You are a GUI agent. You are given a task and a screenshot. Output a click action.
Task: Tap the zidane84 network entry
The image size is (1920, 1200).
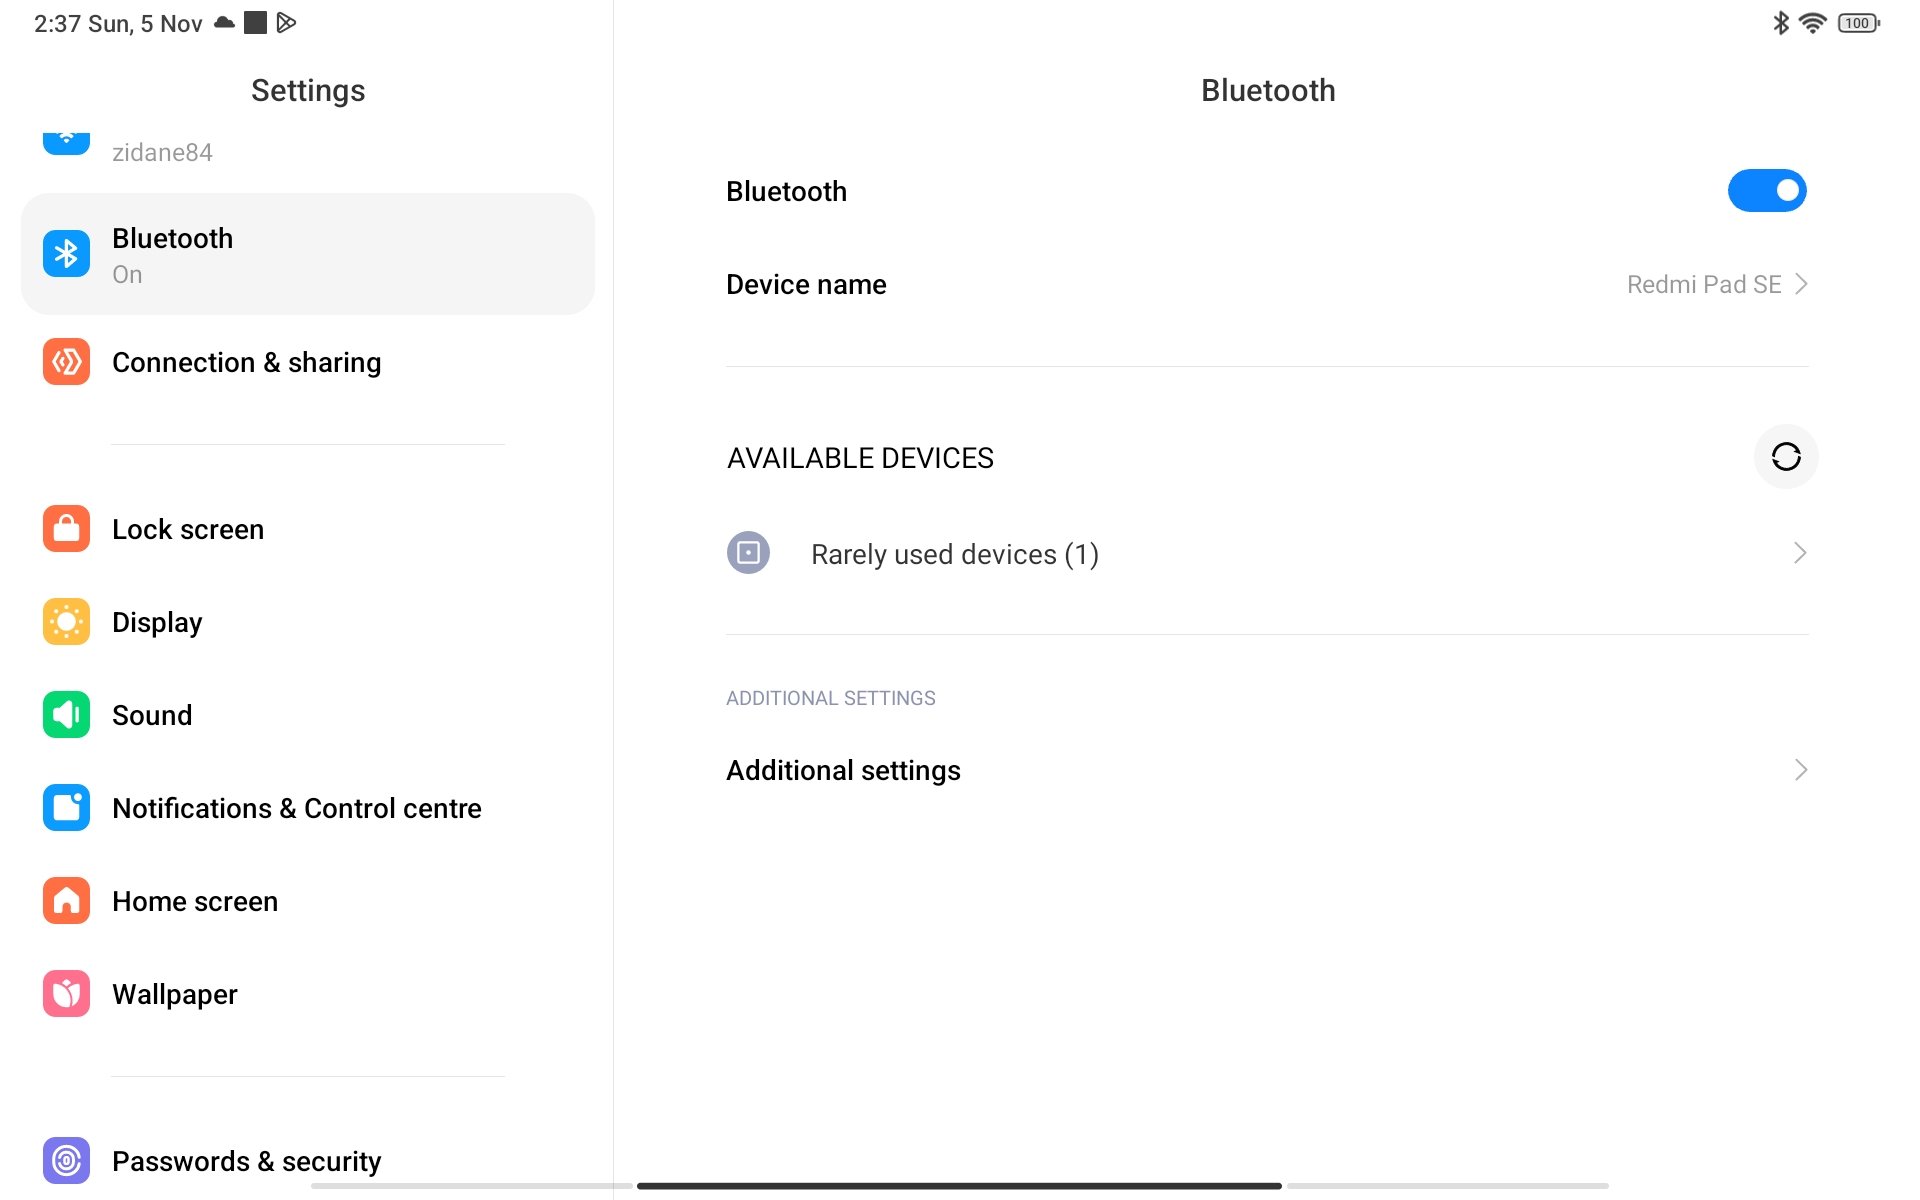162,152
